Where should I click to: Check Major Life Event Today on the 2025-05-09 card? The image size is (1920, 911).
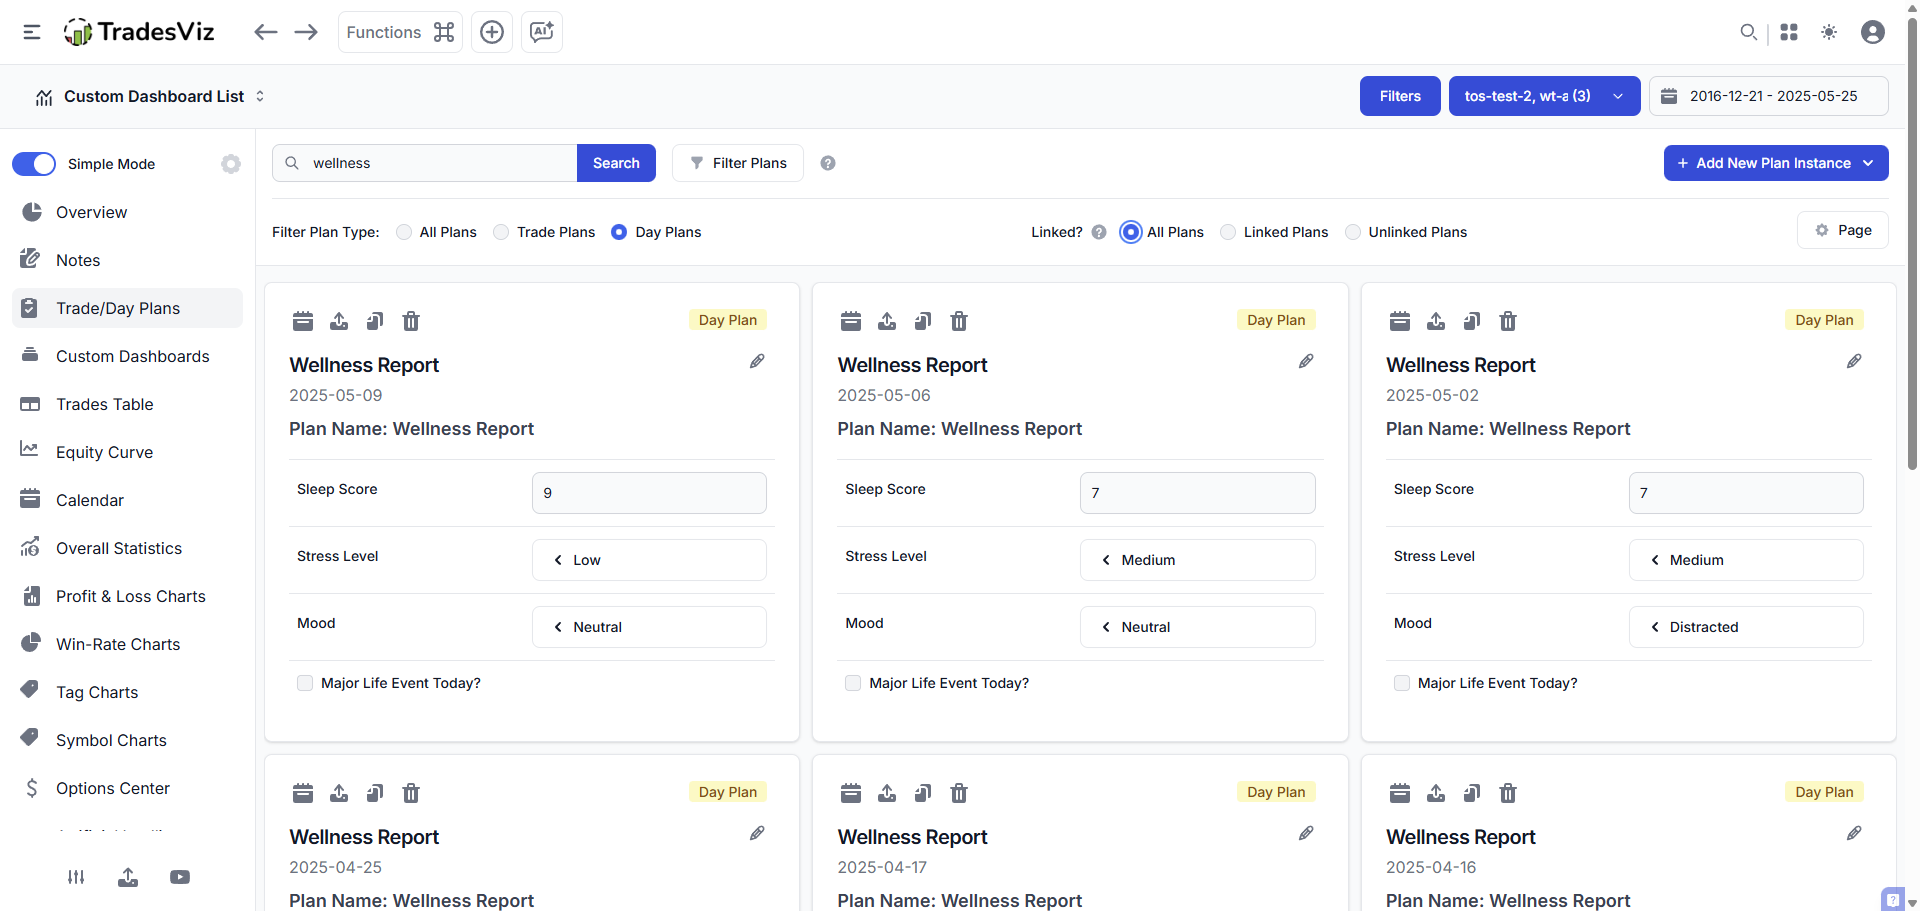(x=305, y=683)
